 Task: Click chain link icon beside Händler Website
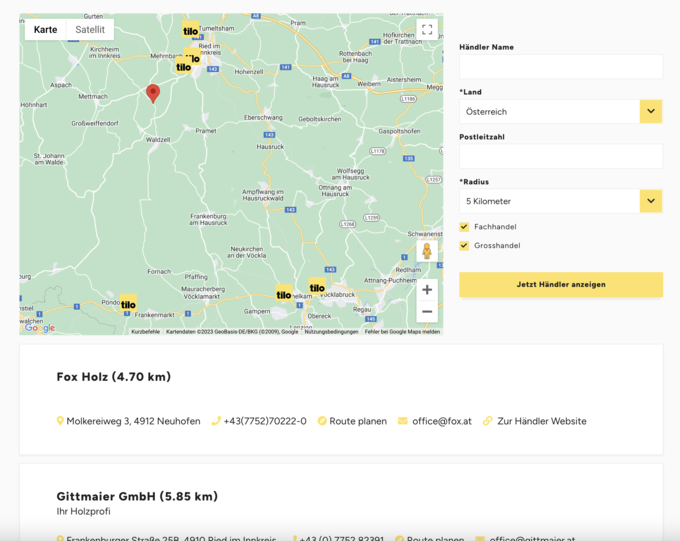point(488,421)
